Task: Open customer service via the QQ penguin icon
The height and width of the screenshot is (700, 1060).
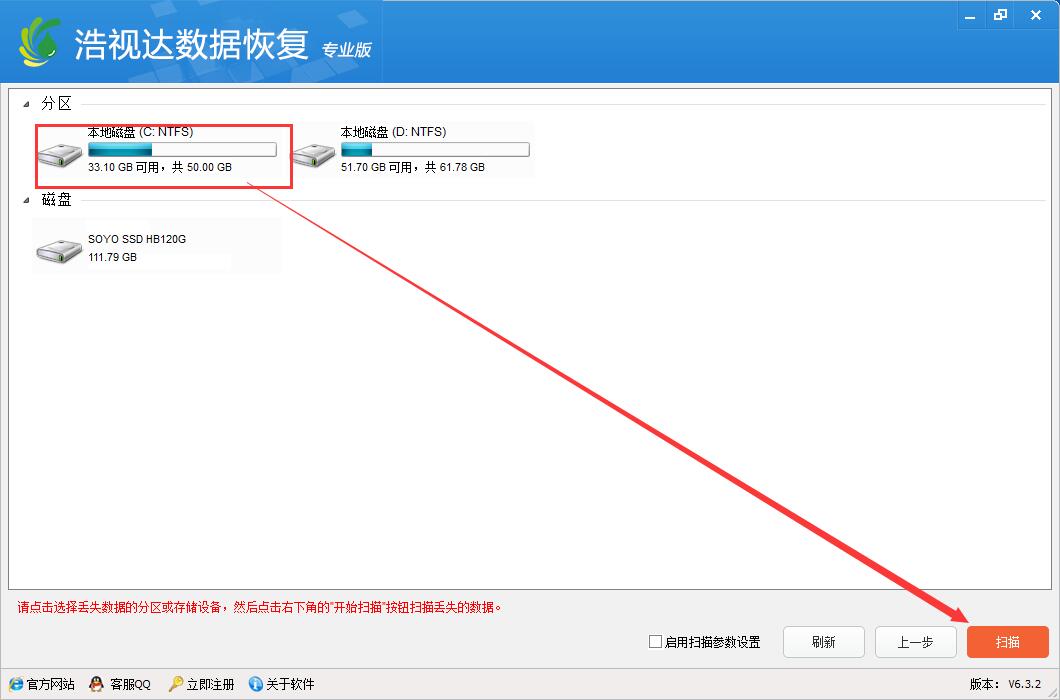Action: point(95,684)
